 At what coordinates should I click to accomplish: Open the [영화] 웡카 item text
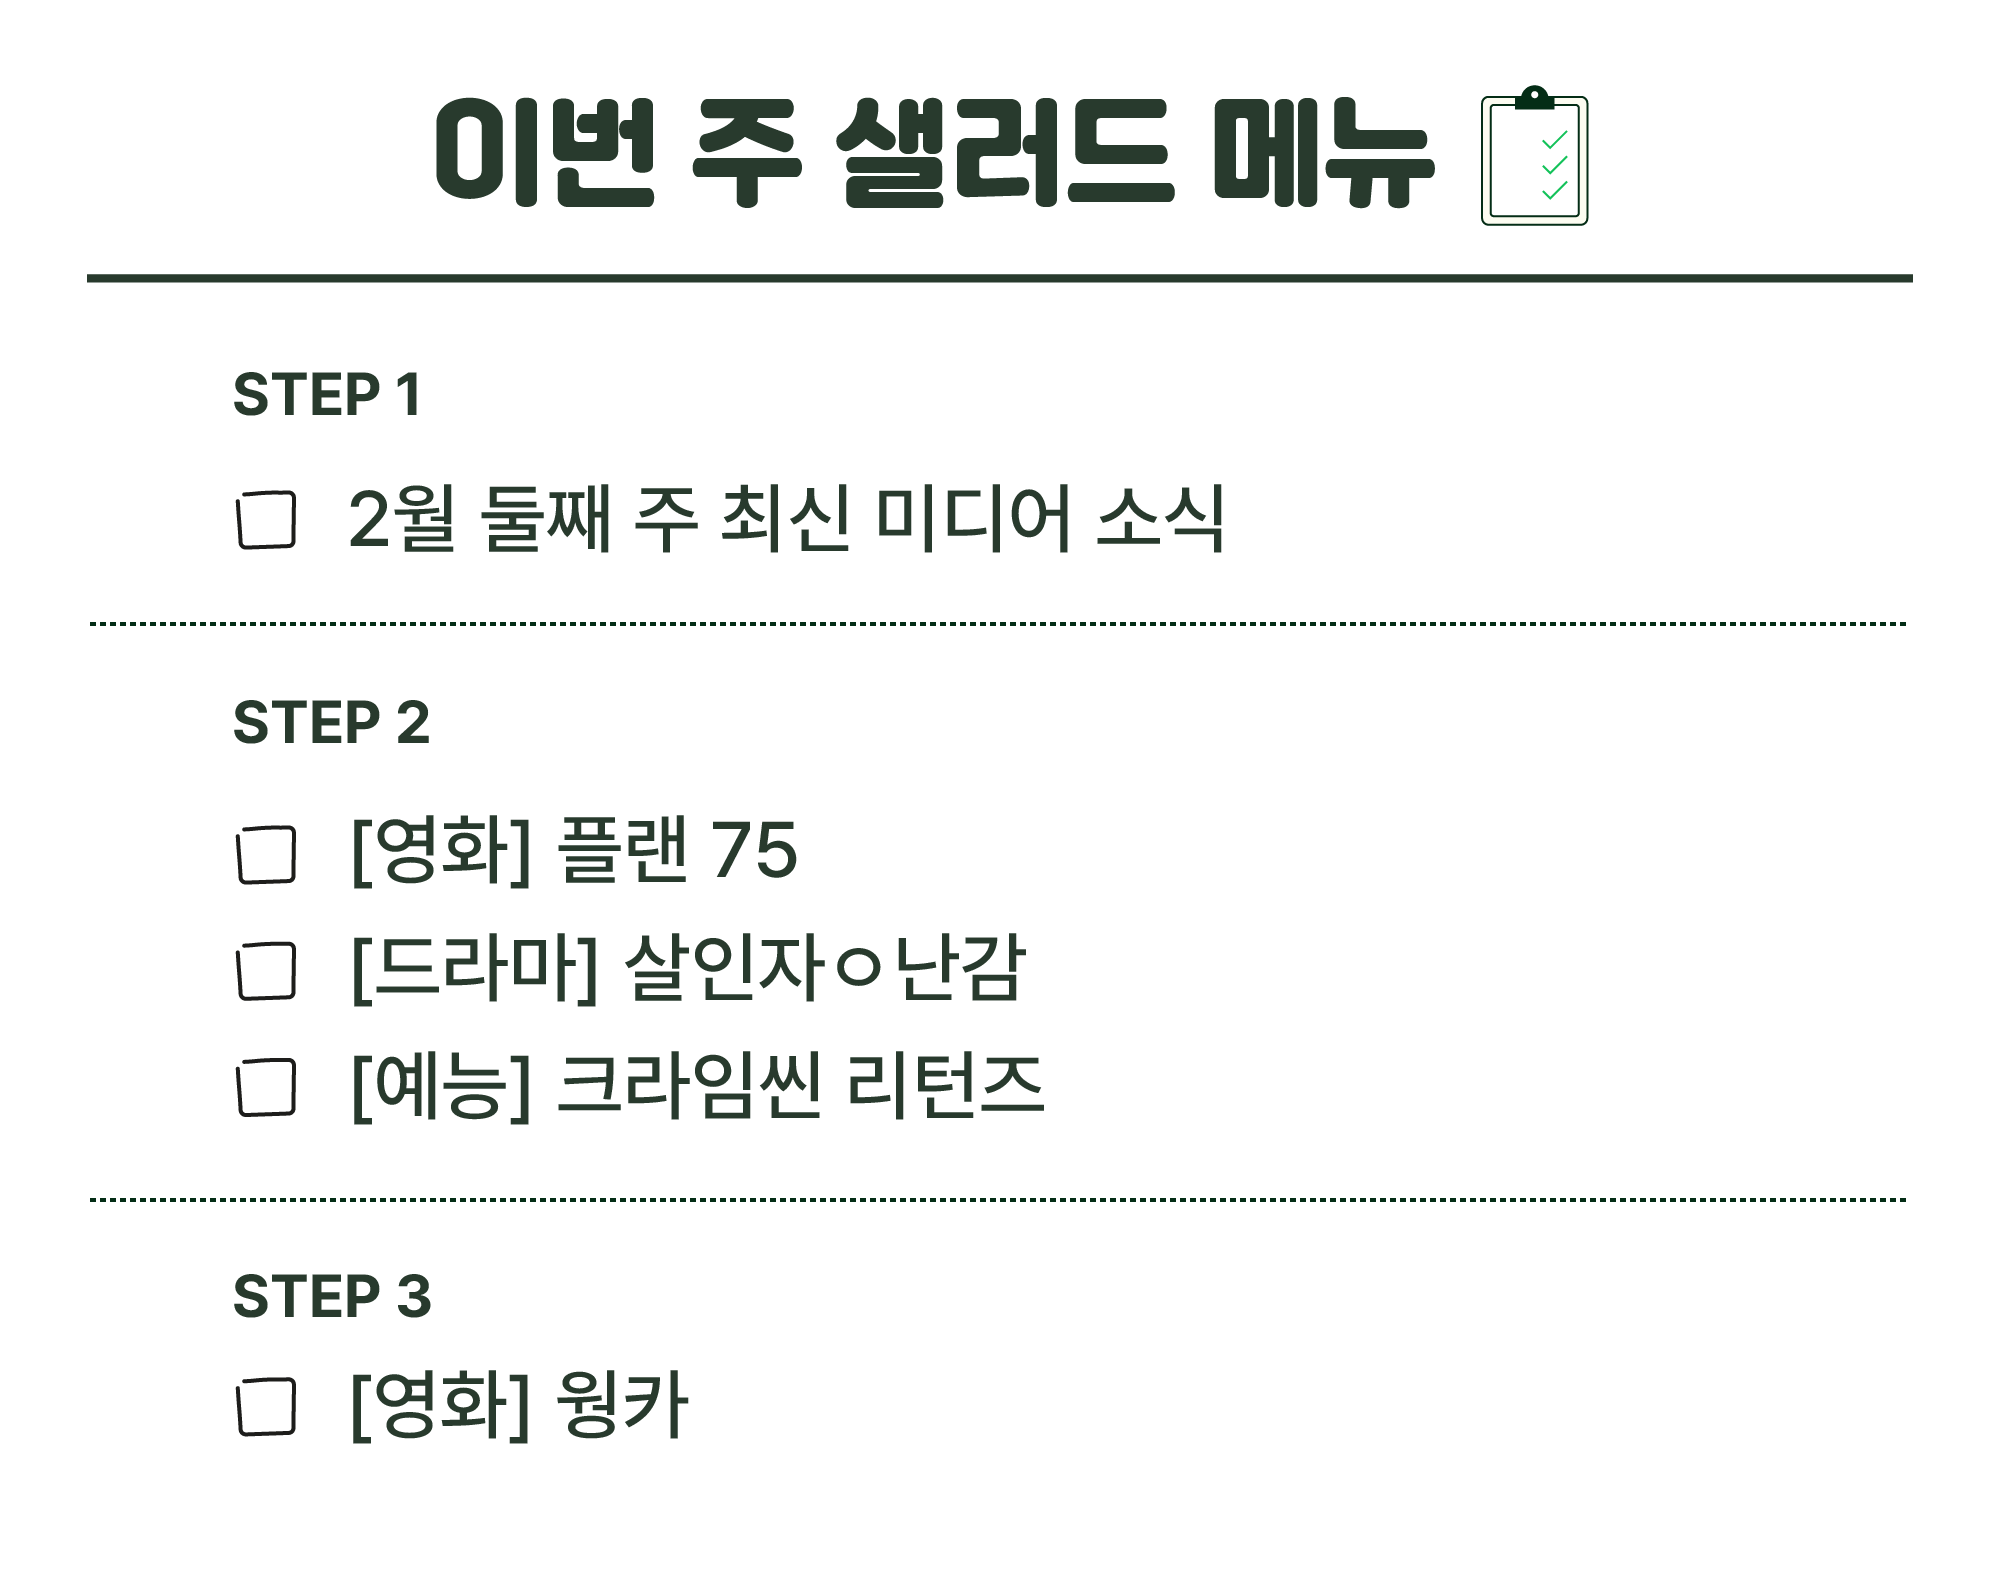click(520, 1405)
